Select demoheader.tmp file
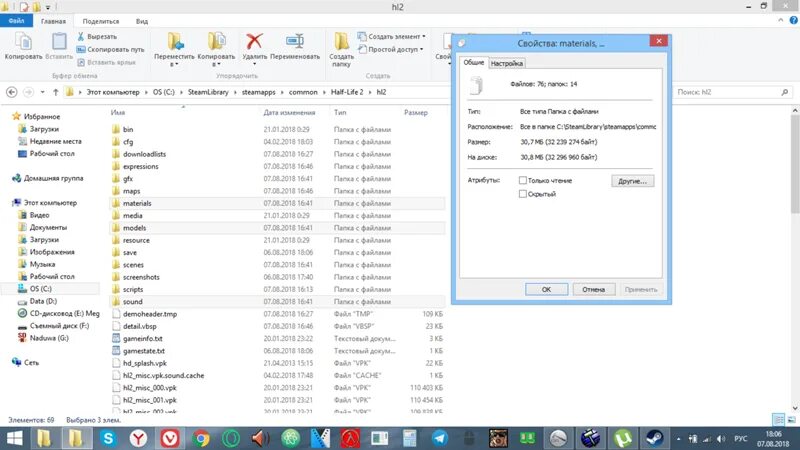This screenshot has height=450, width=800. 277,314
